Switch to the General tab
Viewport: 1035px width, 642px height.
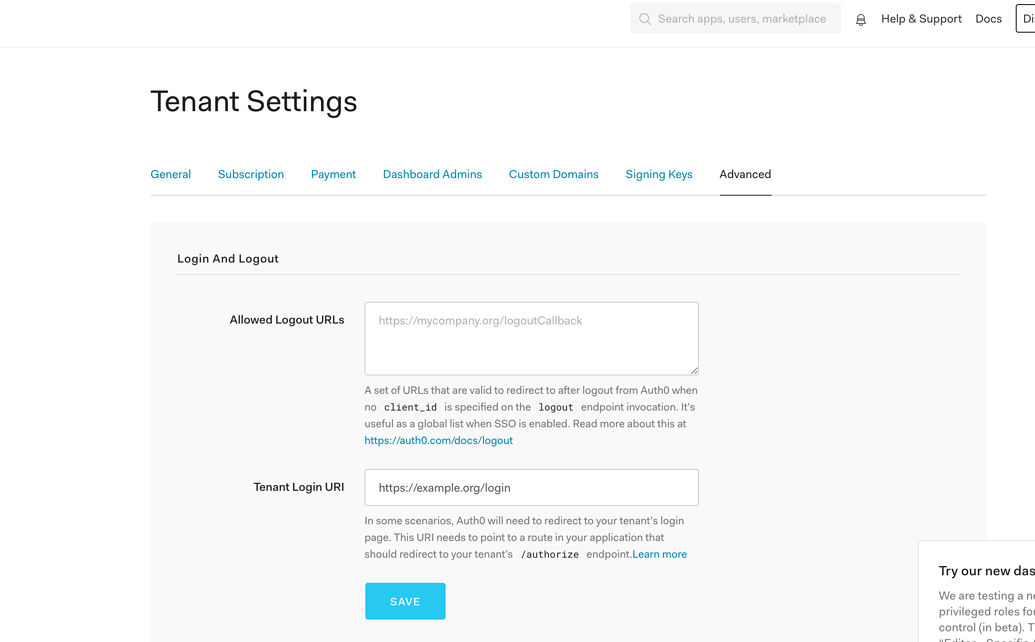point(170,174)
